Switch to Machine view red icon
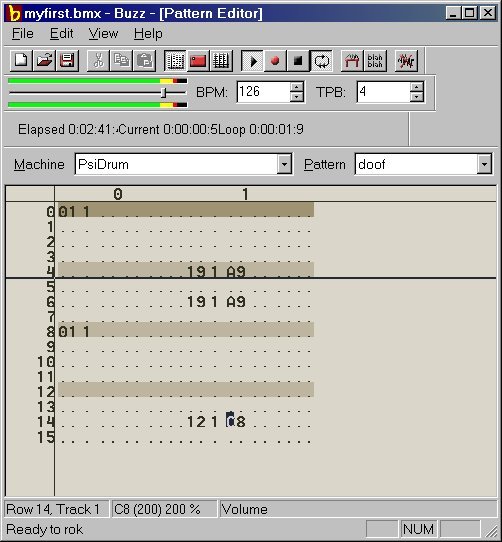Image resolution: width=502 pixels, height=542 pixels. pyautogui.click(x=198, y=61)
